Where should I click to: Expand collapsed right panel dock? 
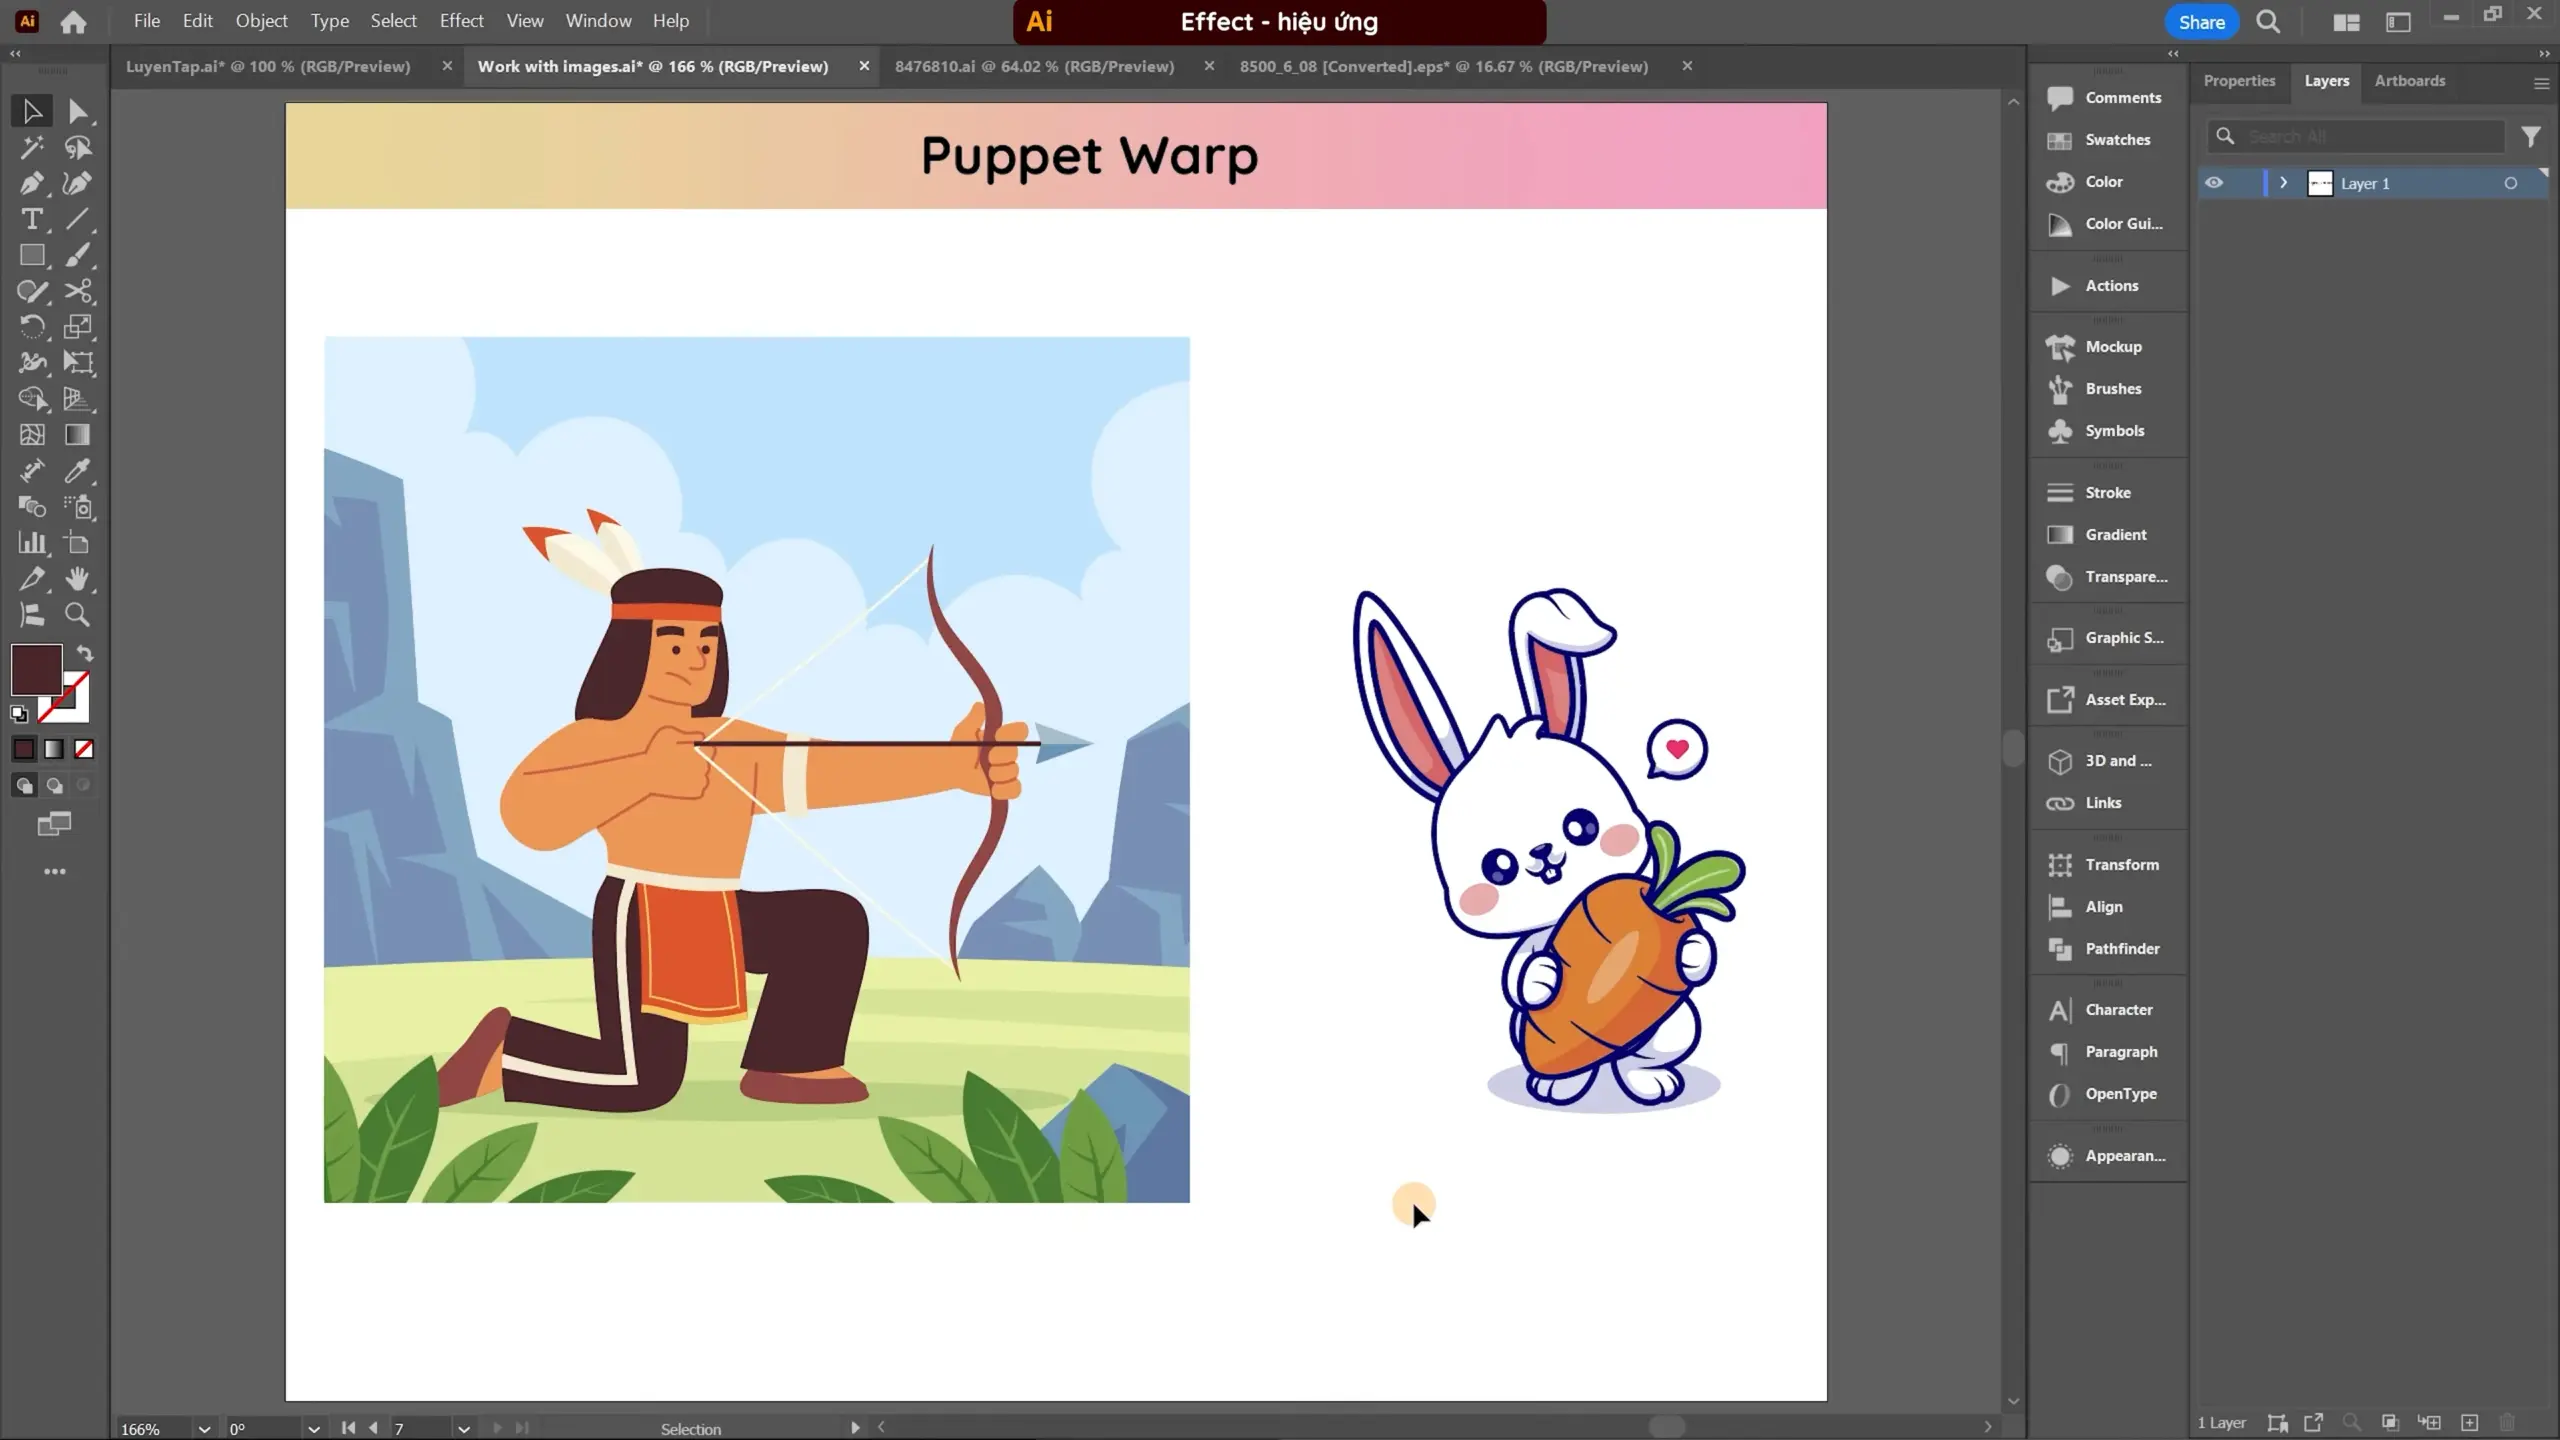click(2172, 53)
